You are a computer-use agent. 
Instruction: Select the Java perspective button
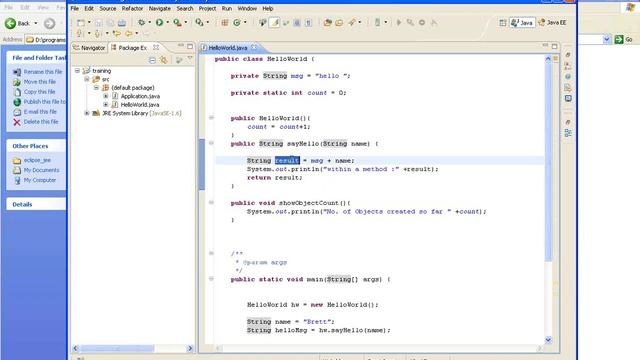(x=522, y=23)
